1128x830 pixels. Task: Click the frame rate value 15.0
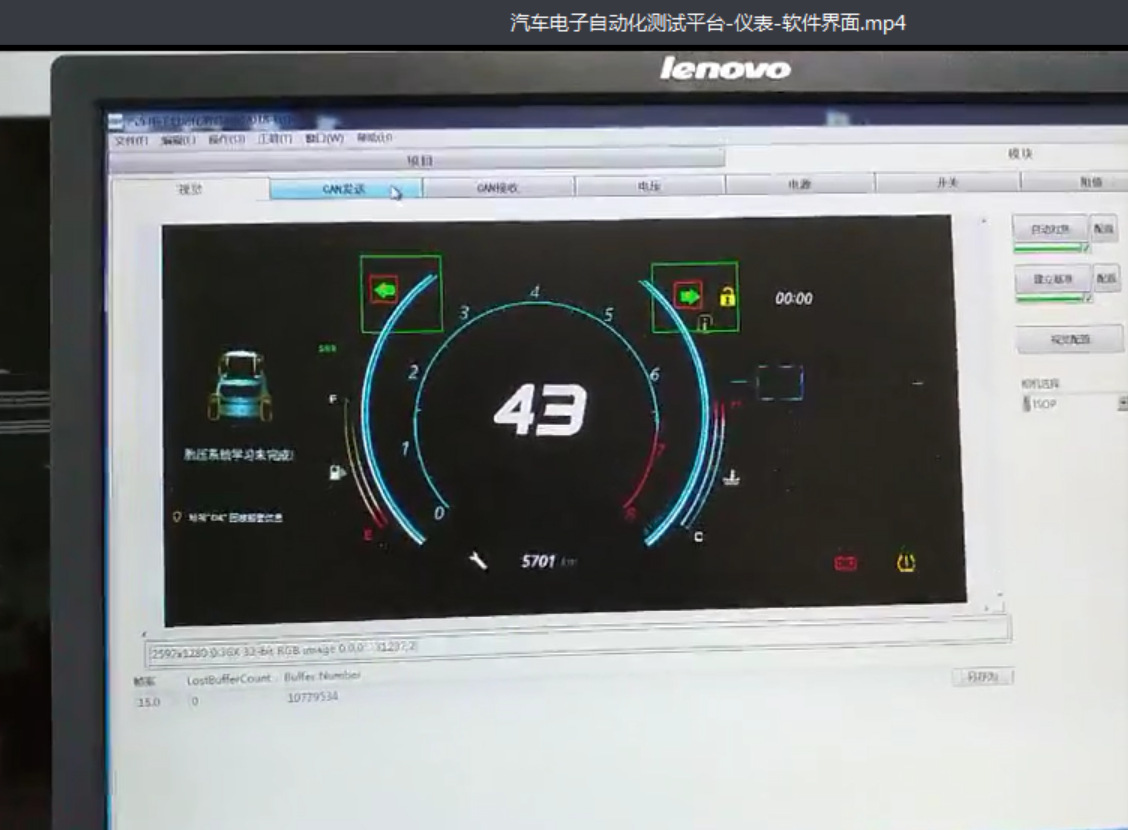(148, 702)
